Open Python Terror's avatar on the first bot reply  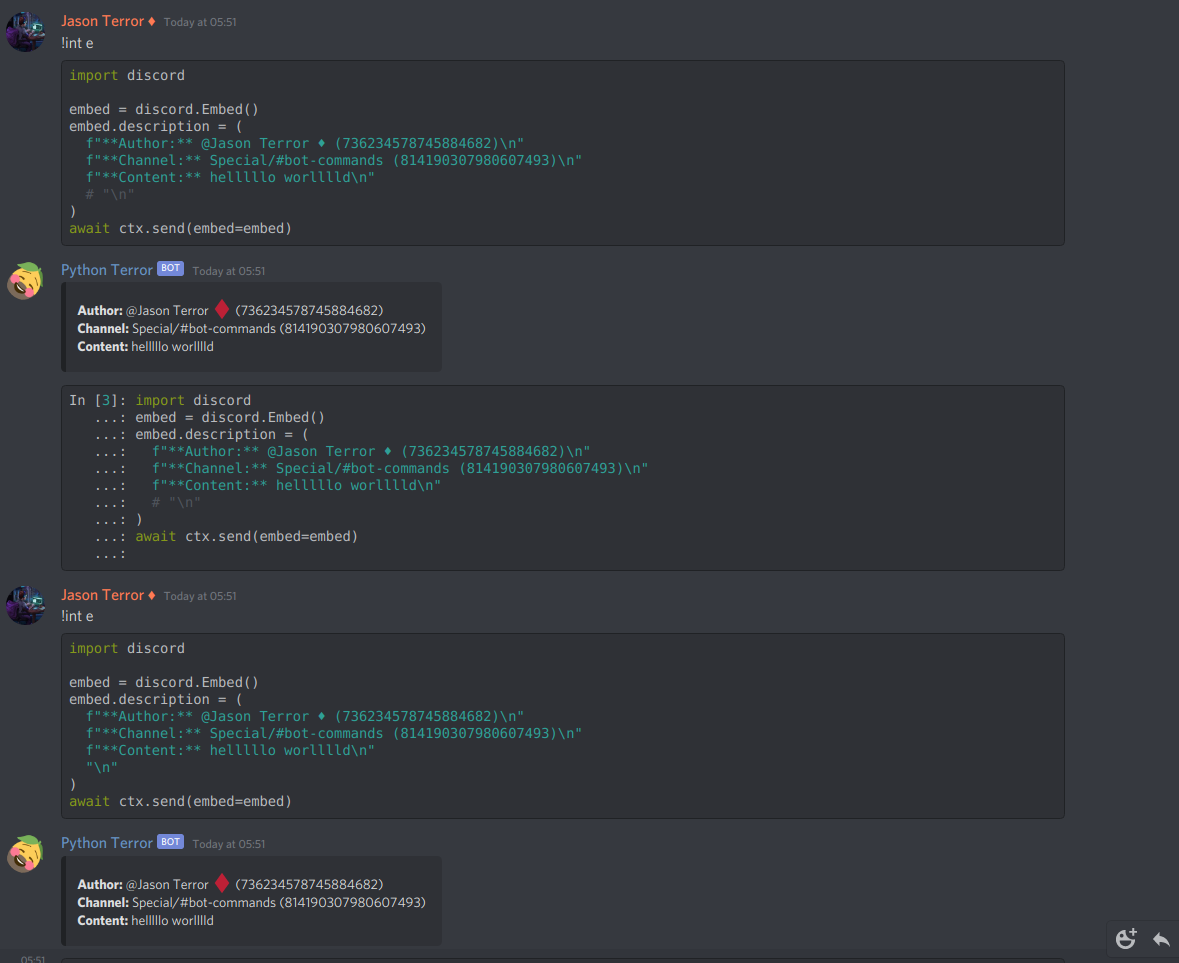[26, 280]
